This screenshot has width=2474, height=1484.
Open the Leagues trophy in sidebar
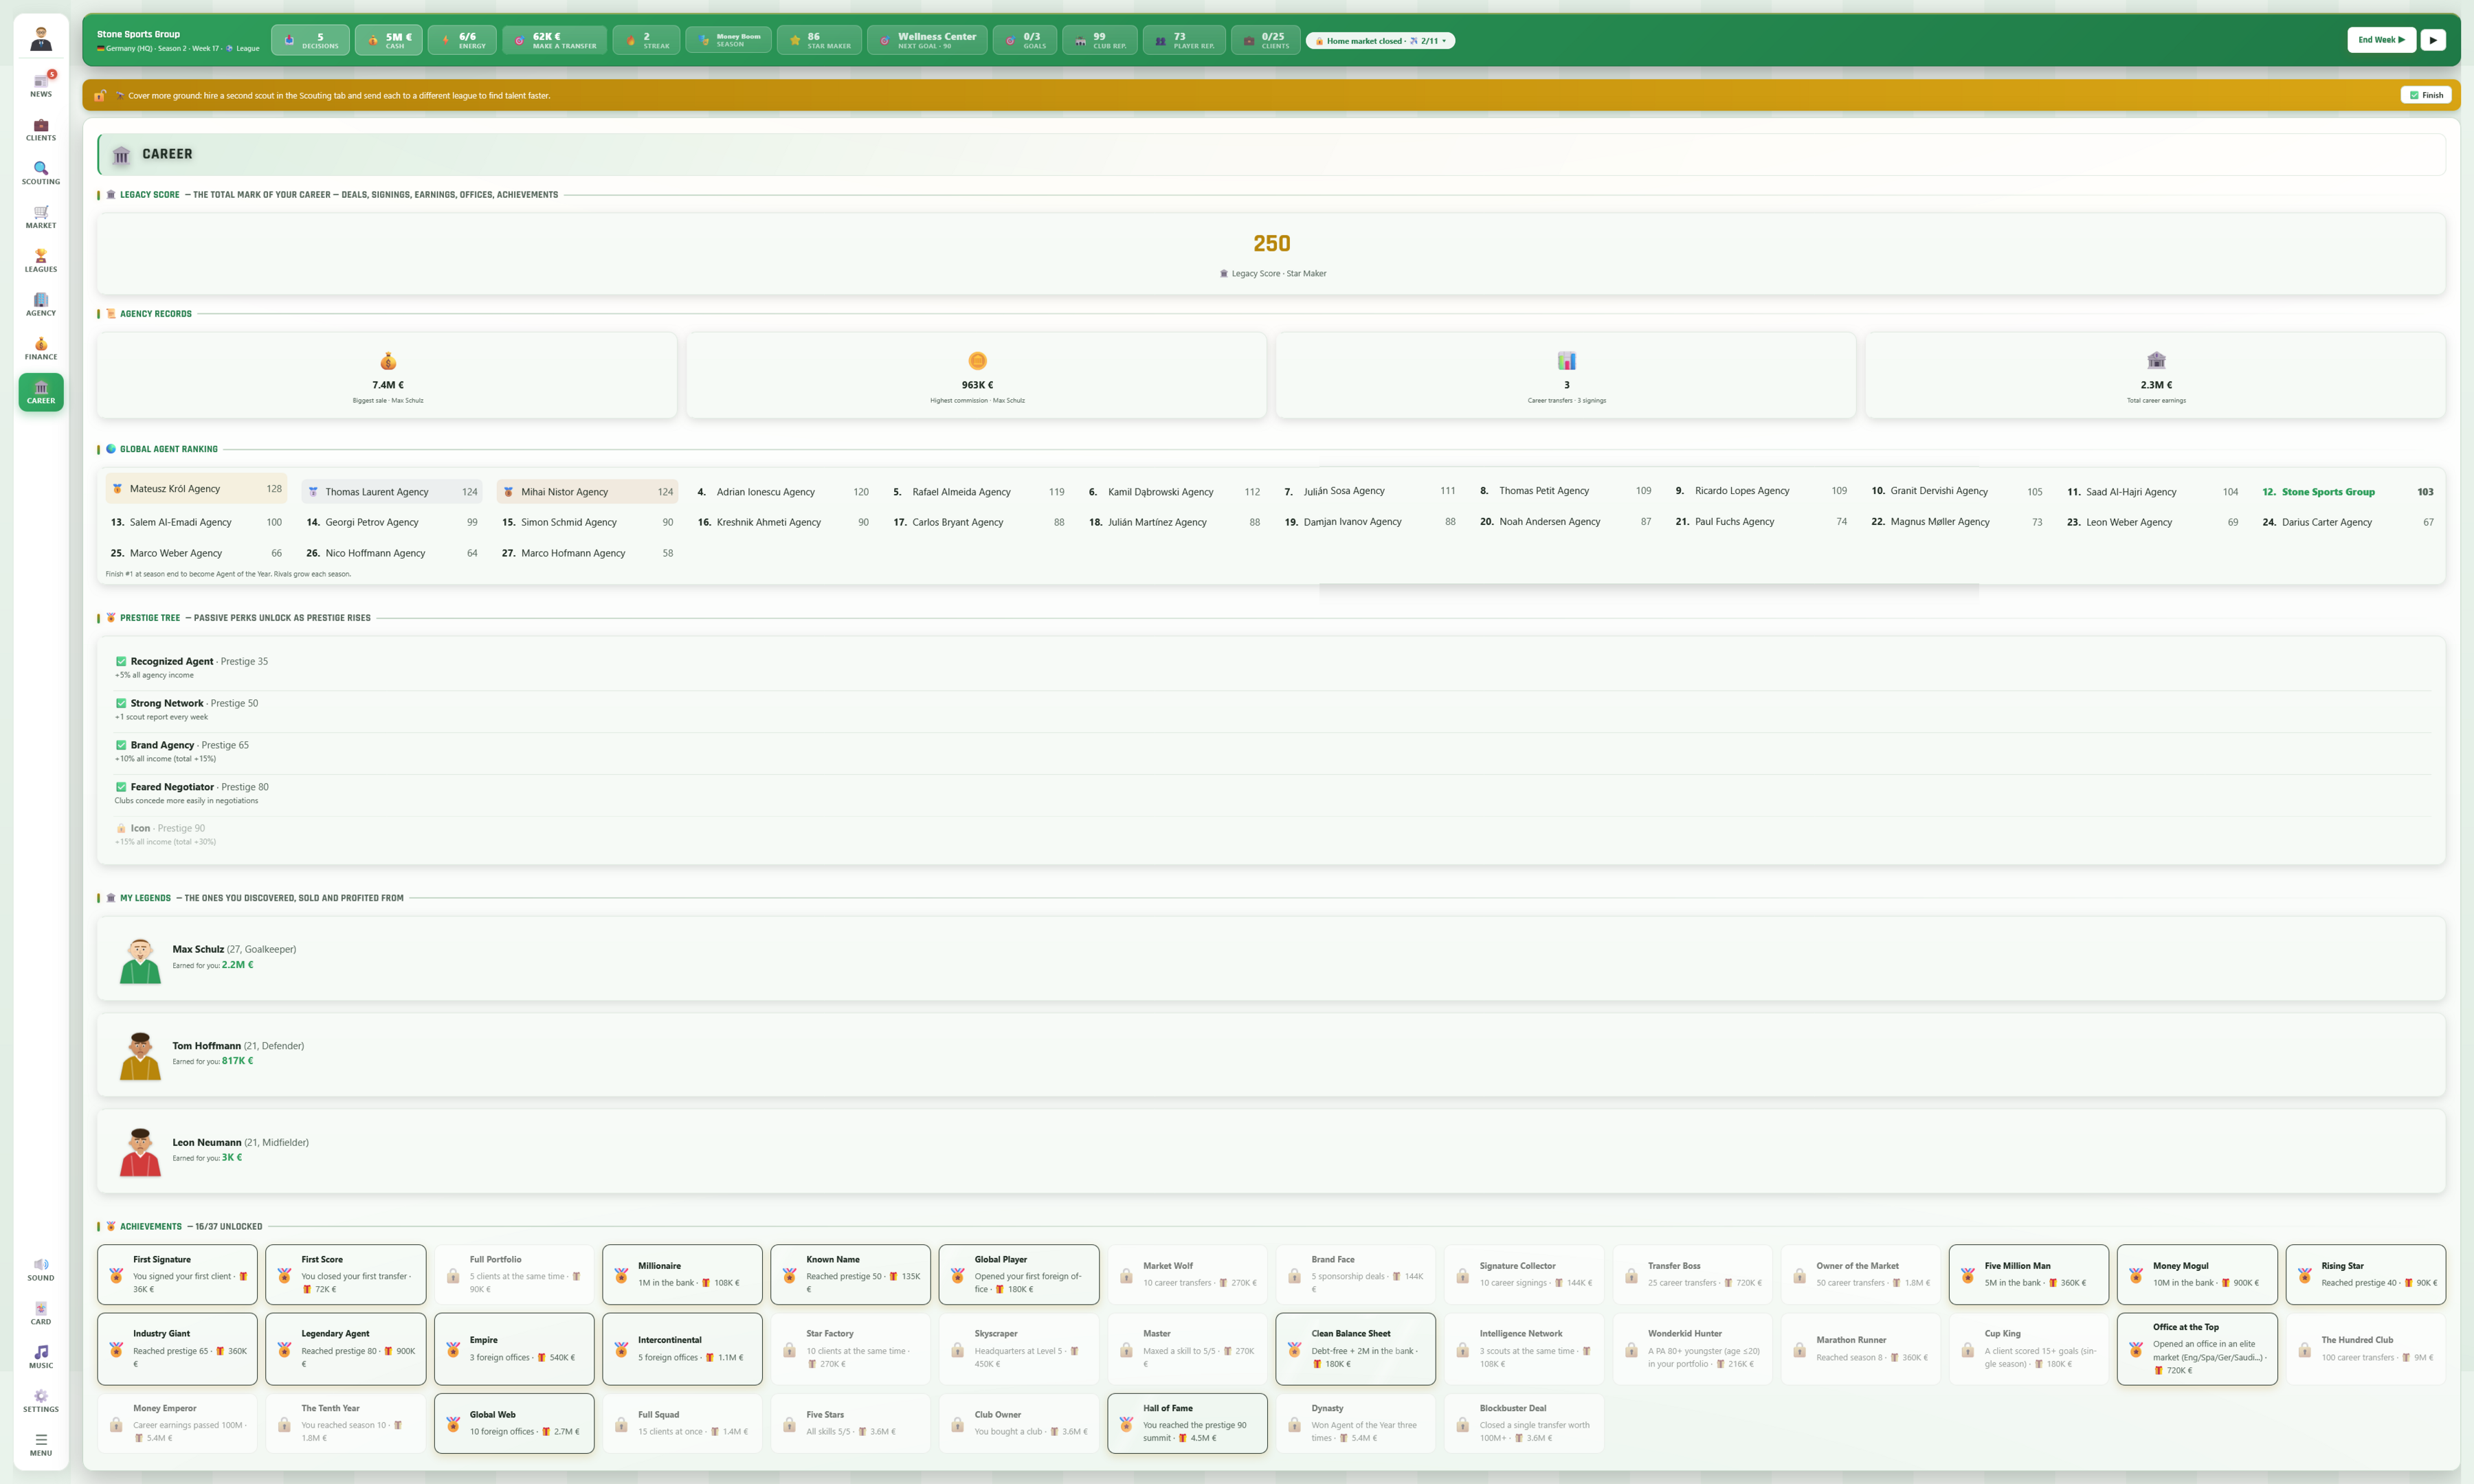pyautogui.click(x=41, y=261)
